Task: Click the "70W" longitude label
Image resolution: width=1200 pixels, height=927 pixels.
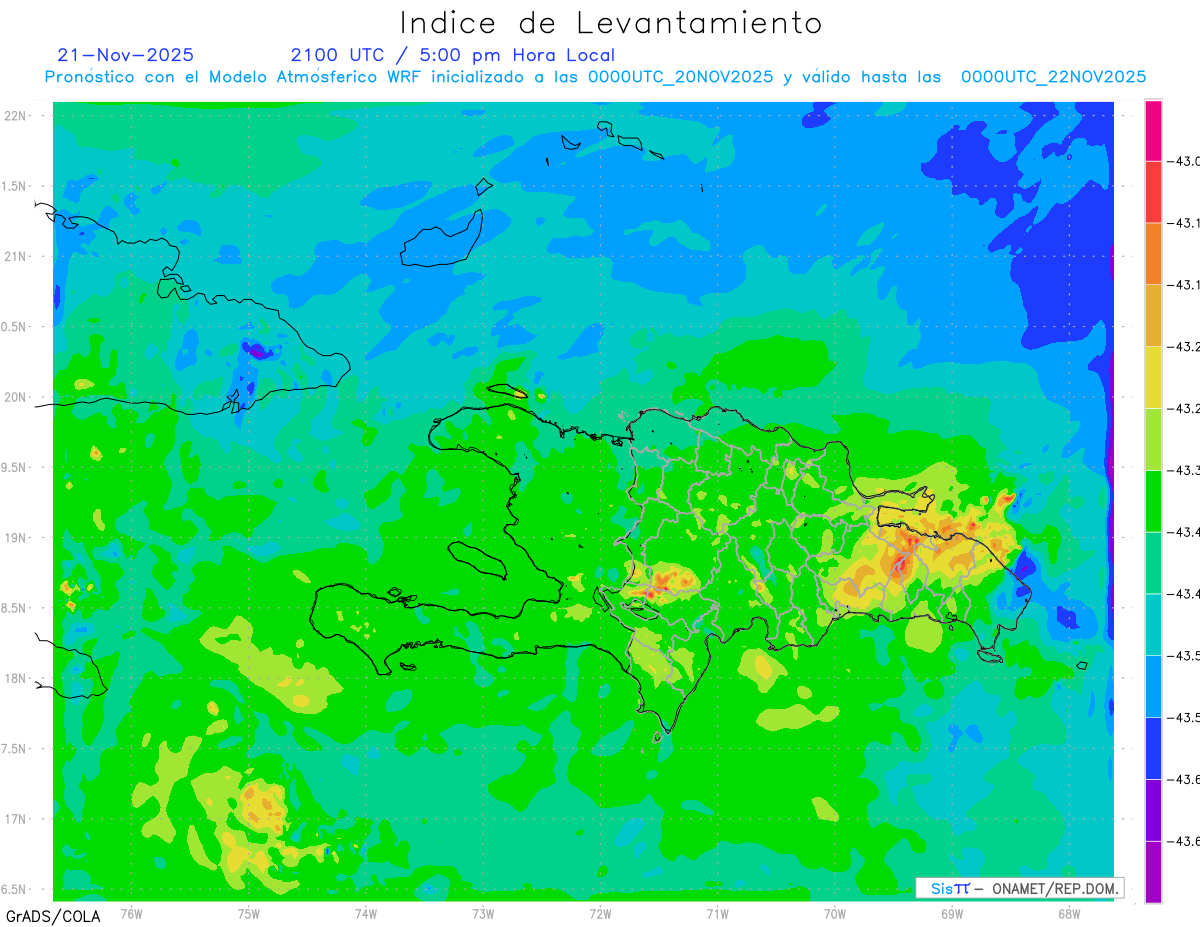Action: [835, 915]
